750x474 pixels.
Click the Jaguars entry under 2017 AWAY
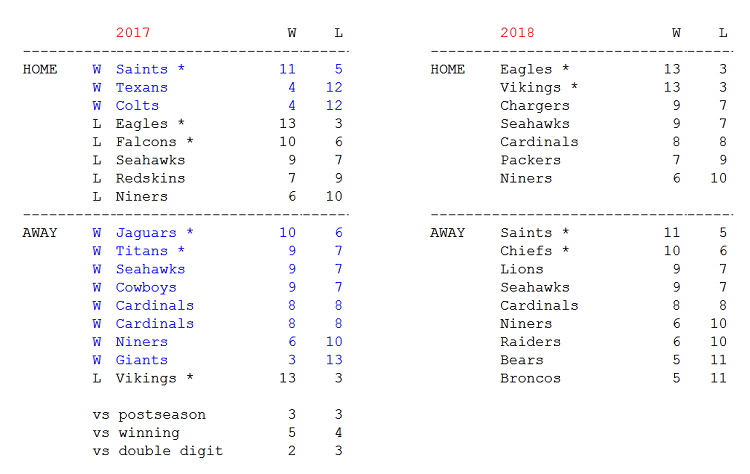point(146,233)
